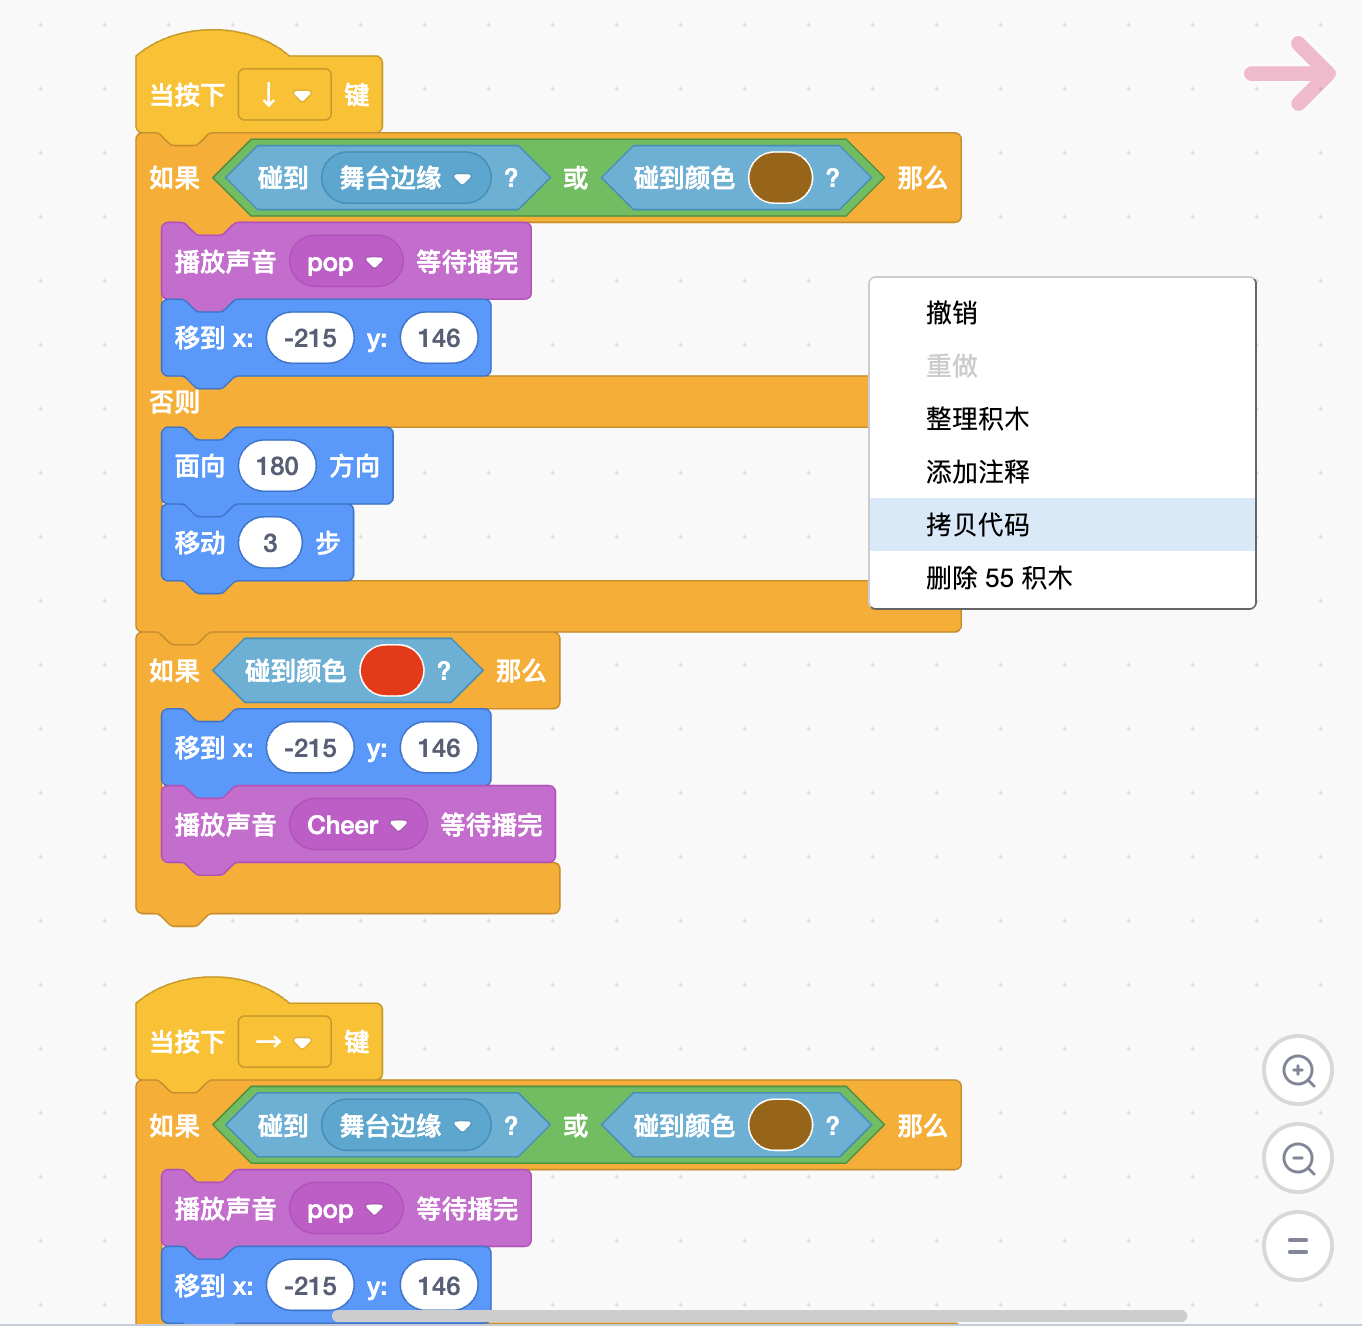This screenshot has height=1326, width=1362.
Task: Click the pink right arrow icon
Action: [1290, 73]
